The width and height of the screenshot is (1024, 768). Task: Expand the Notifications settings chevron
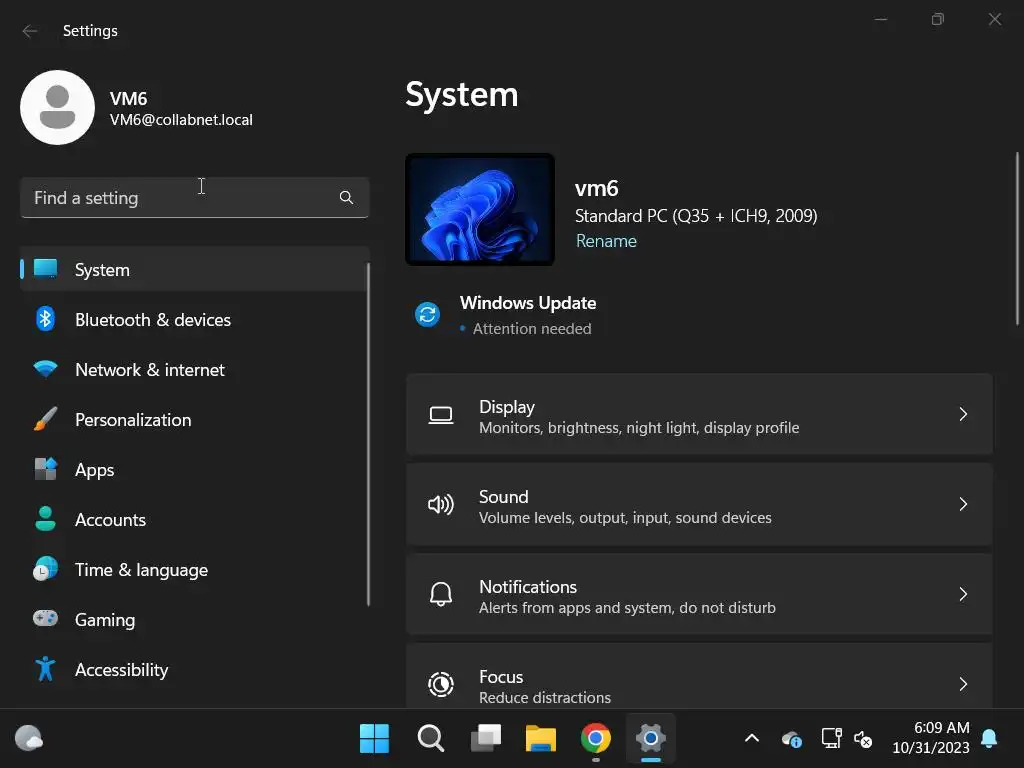coord(963,594)
